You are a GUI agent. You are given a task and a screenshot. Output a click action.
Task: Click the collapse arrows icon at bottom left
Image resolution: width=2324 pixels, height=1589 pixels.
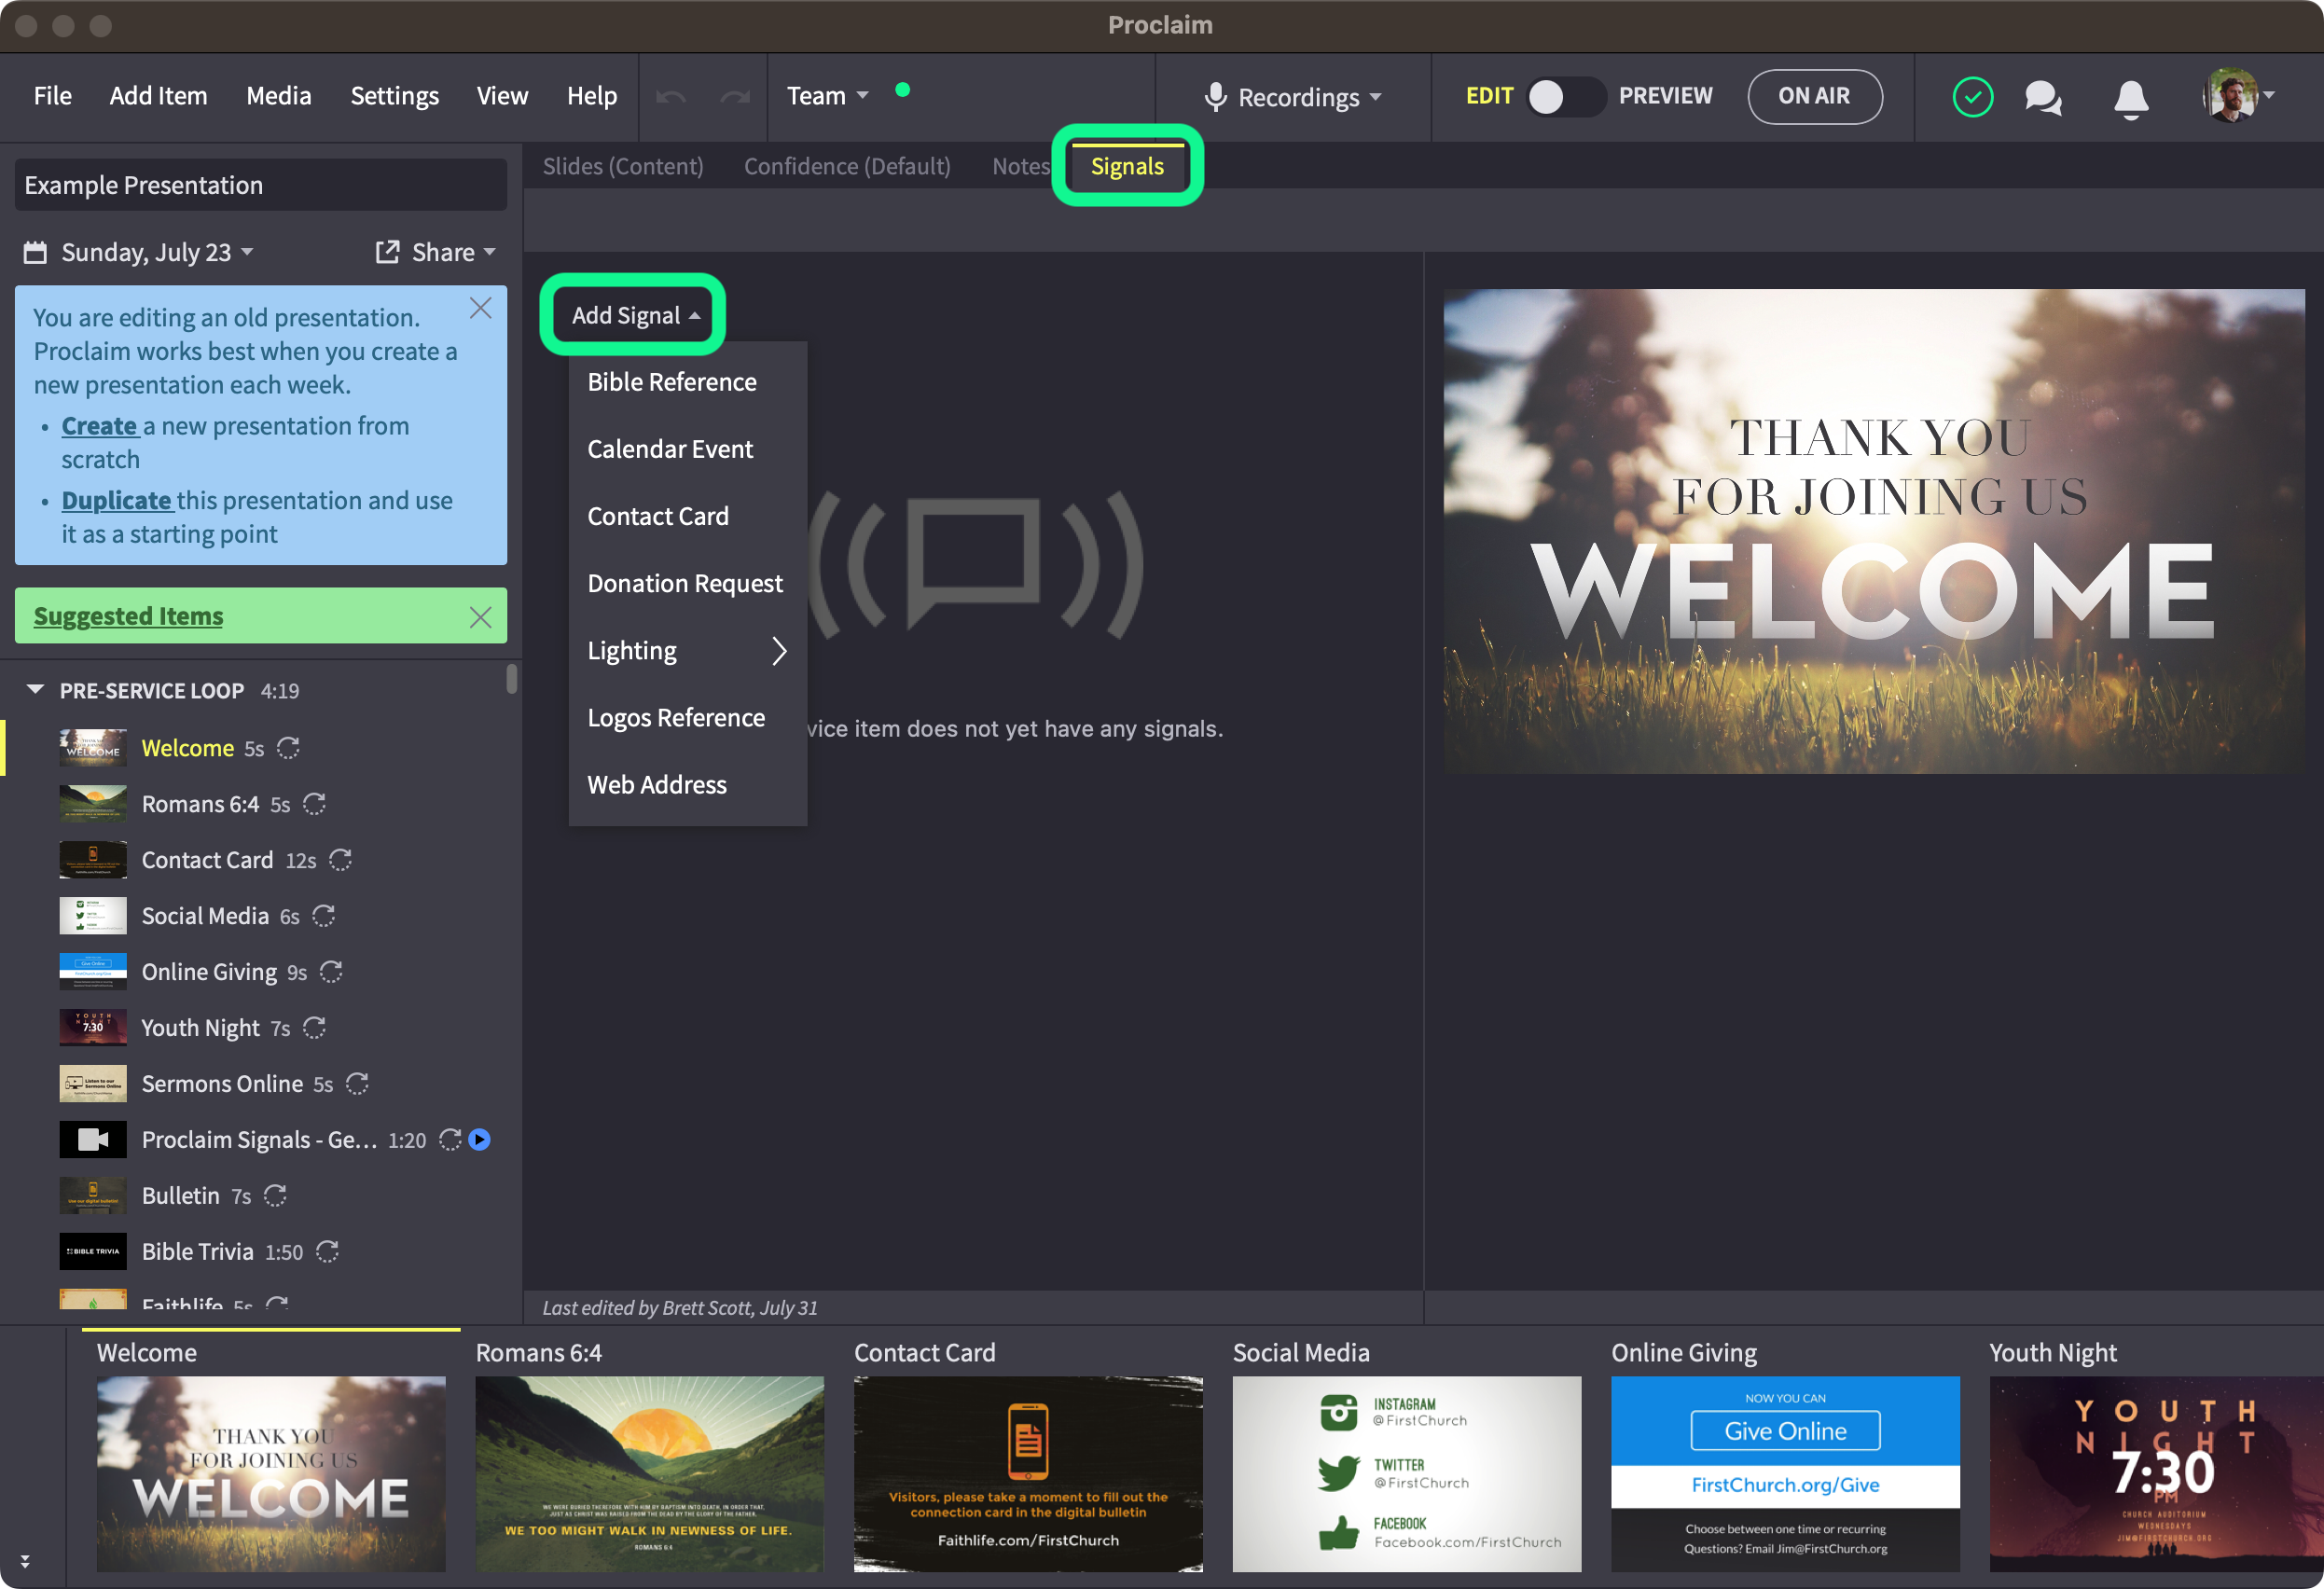click(25, 1561)
